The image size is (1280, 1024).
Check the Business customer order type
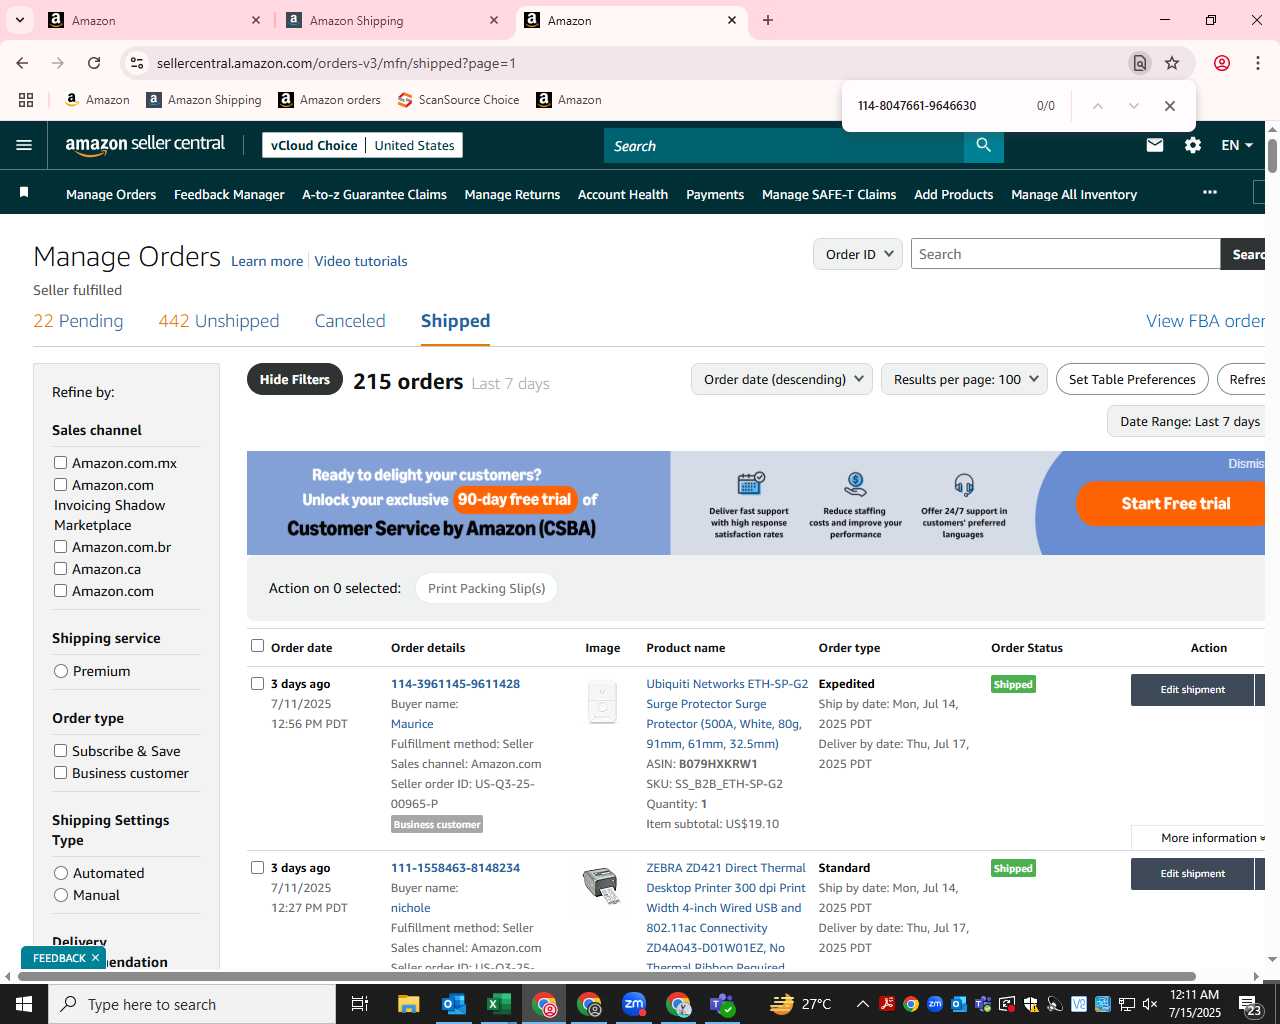point(61,773)
